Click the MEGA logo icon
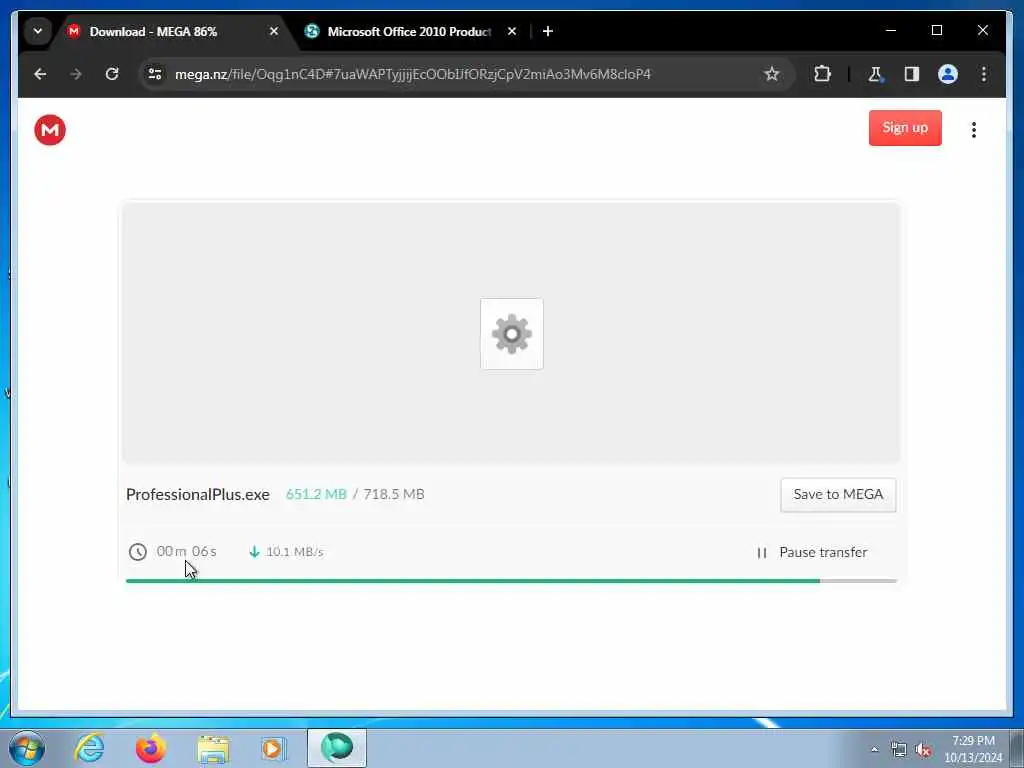1024x768 pixels. pos(50,130)
